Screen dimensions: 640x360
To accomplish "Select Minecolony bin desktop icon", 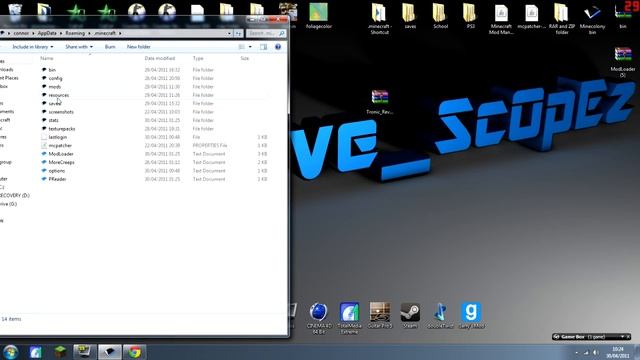I will tap(592, 18).
